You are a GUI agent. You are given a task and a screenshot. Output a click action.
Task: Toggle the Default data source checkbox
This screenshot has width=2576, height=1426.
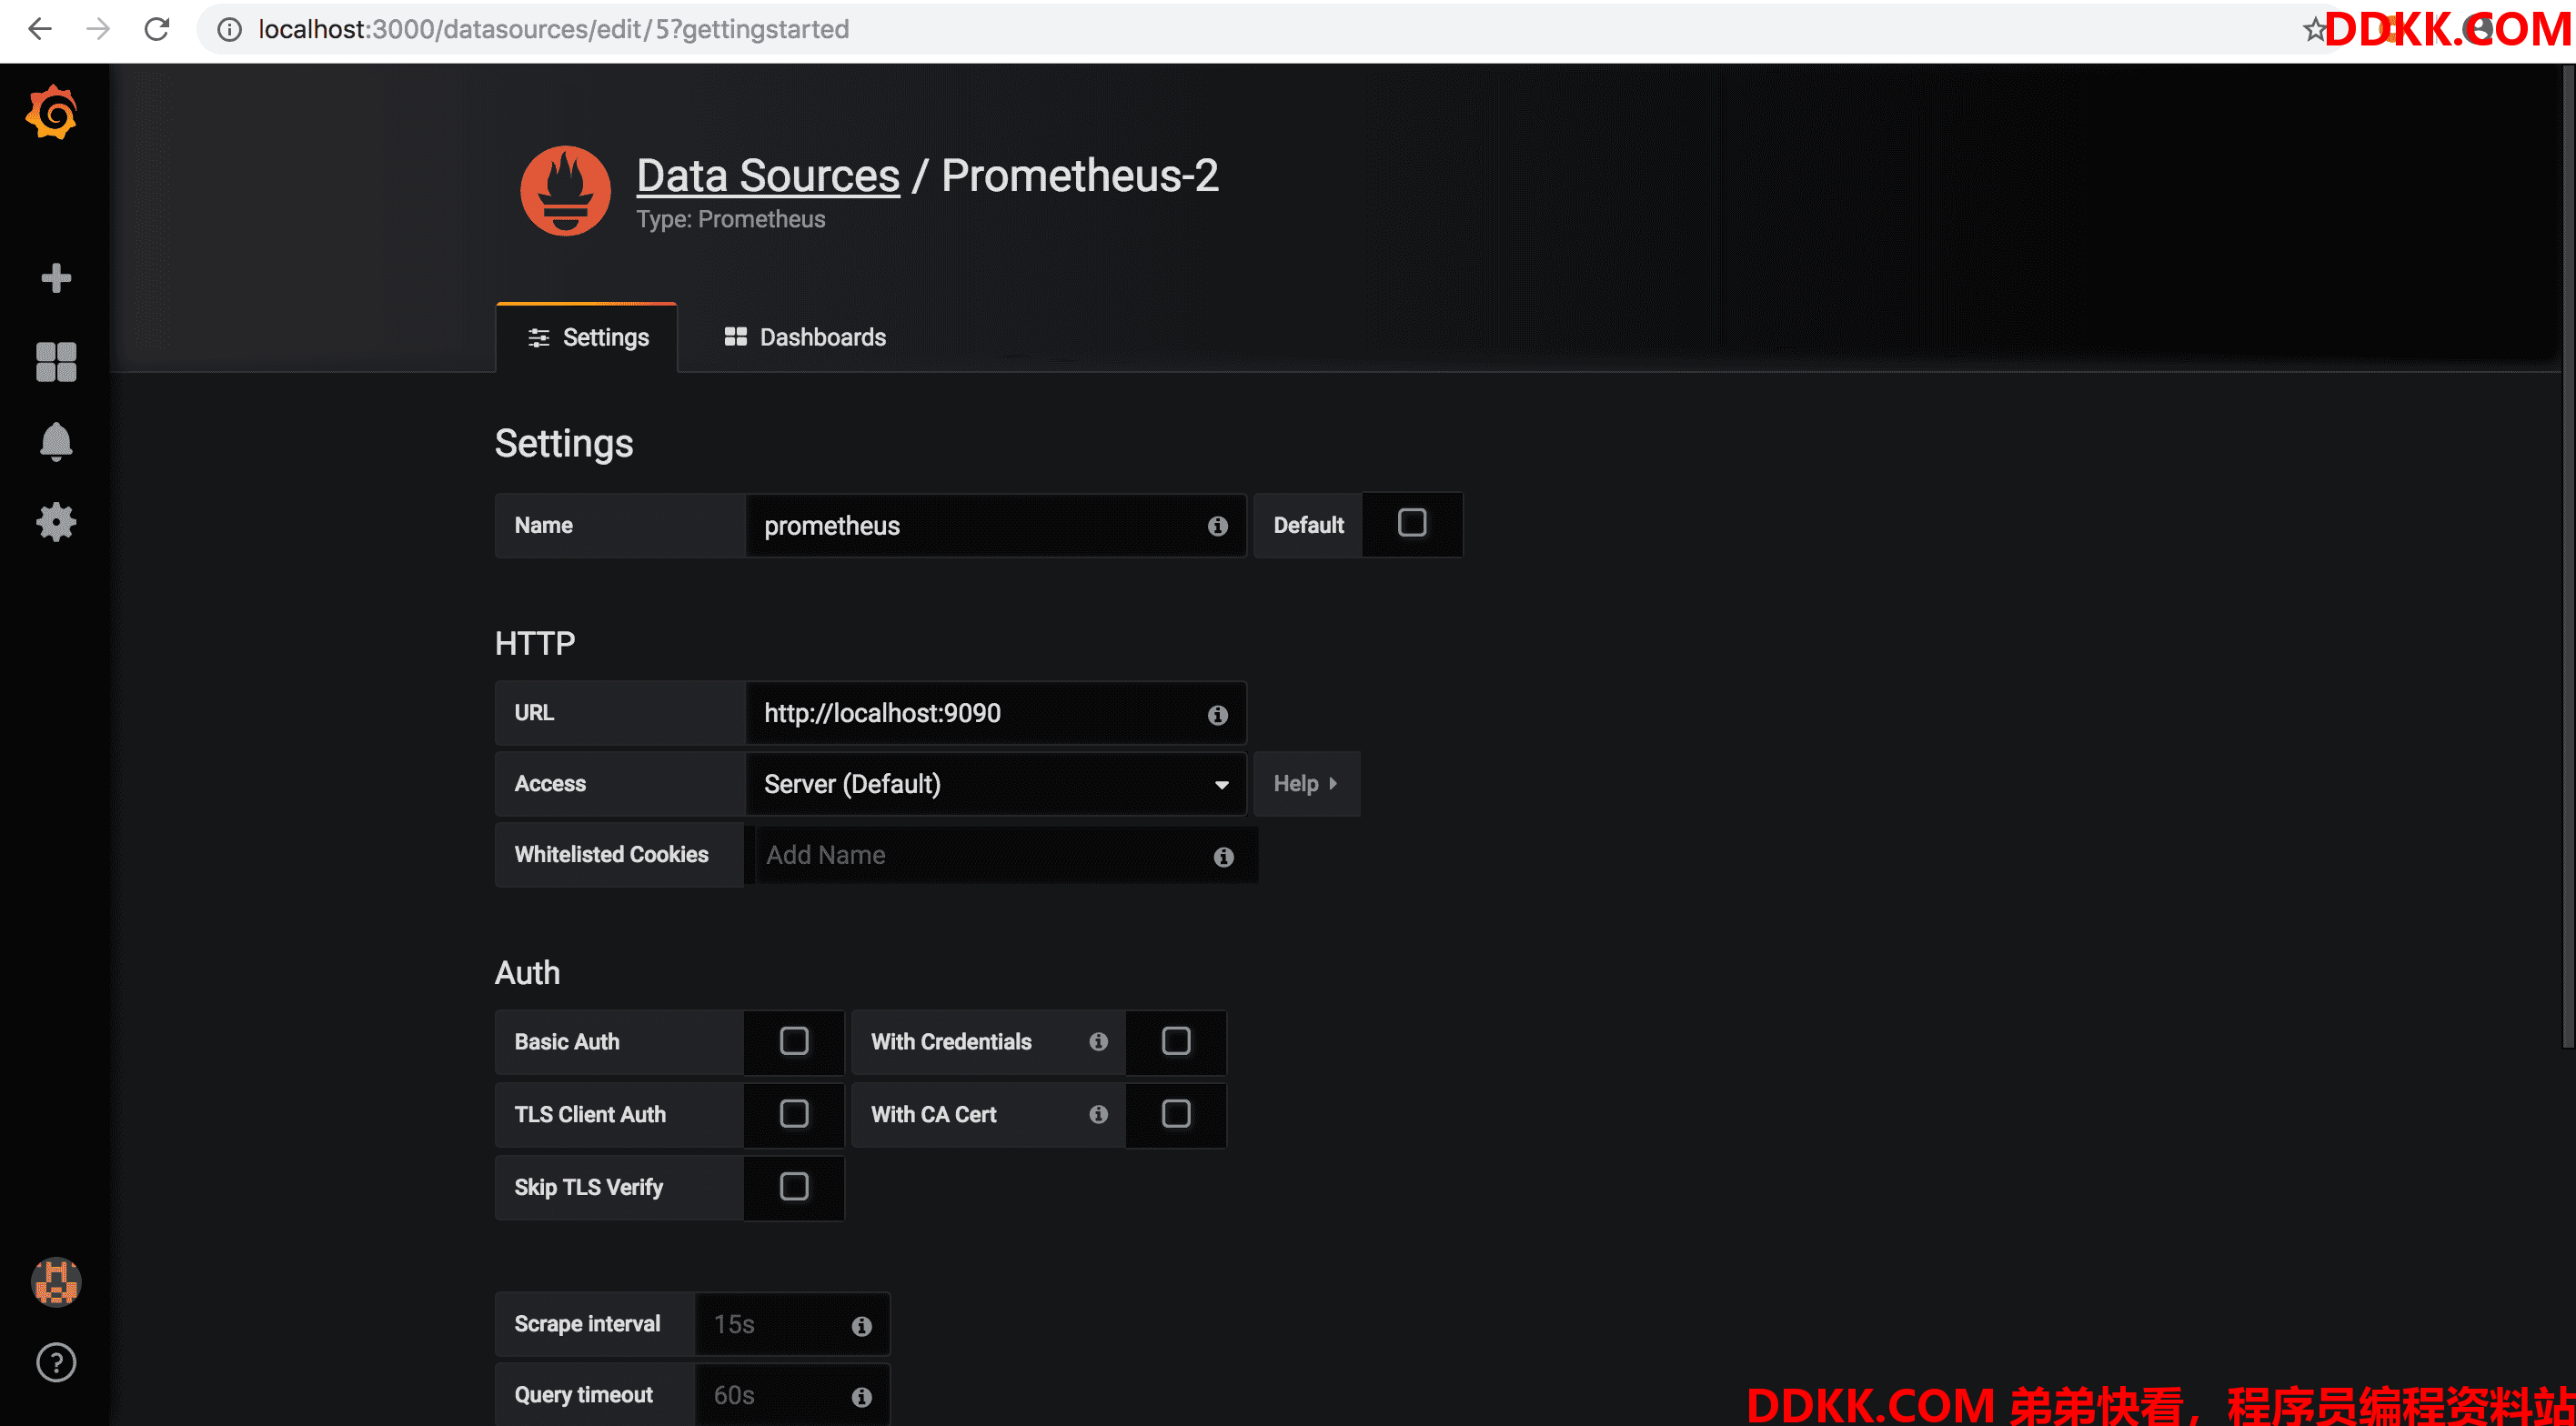tap(1412, 523)
